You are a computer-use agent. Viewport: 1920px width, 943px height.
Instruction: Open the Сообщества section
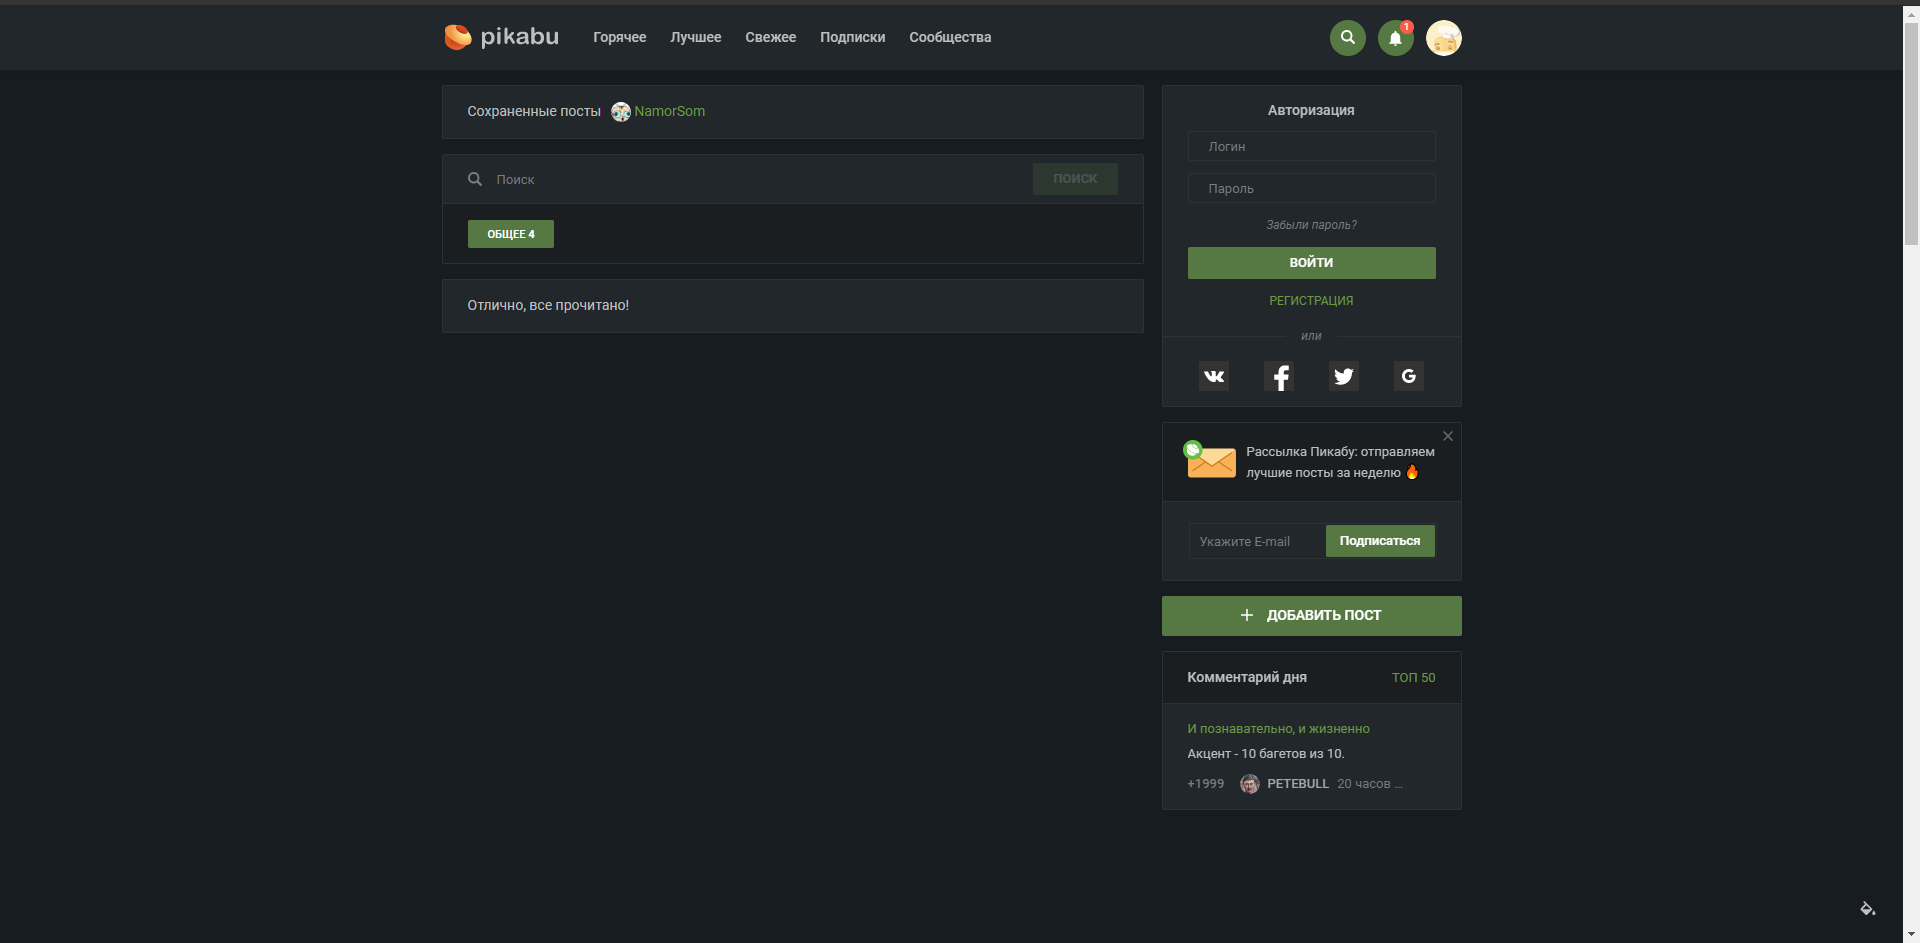[950, 37]
